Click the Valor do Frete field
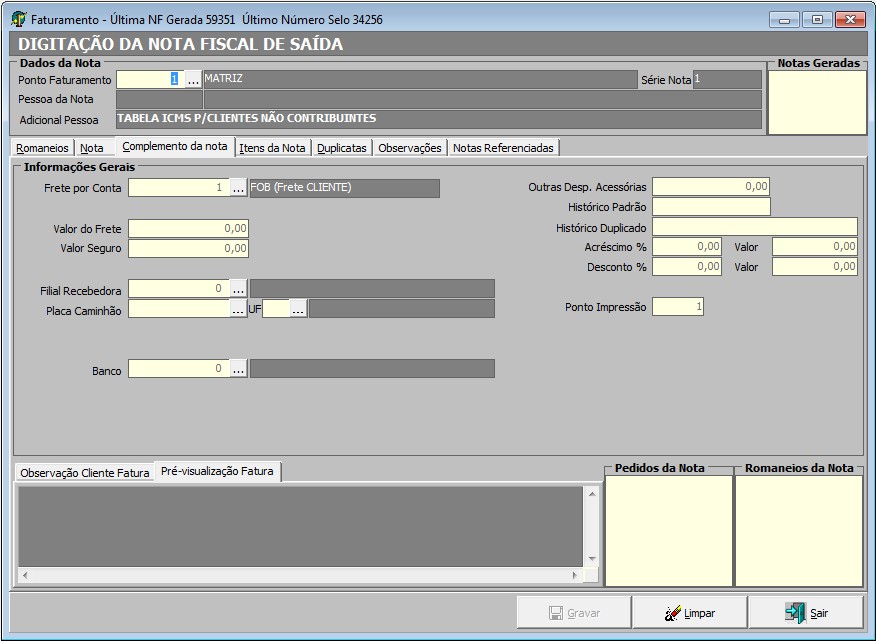The width and height of the screenshot is (876, 641). [x=188, y=229]
